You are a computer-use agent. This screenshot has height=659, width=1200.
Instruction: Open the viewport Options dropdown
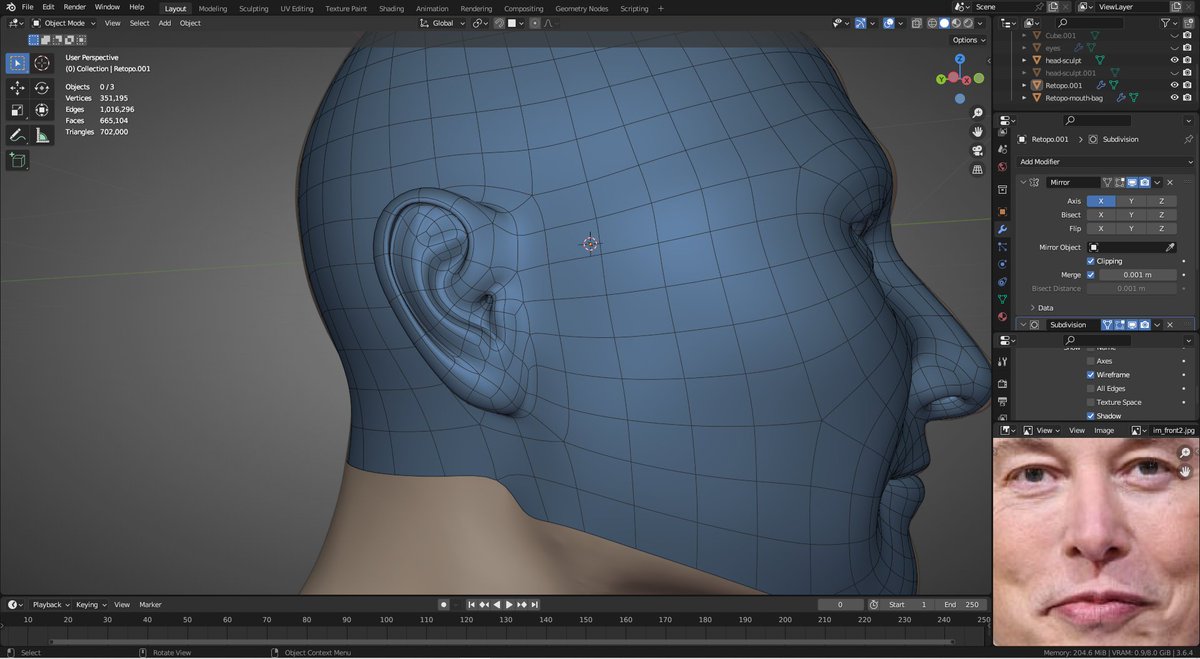[x=967, y=40]
